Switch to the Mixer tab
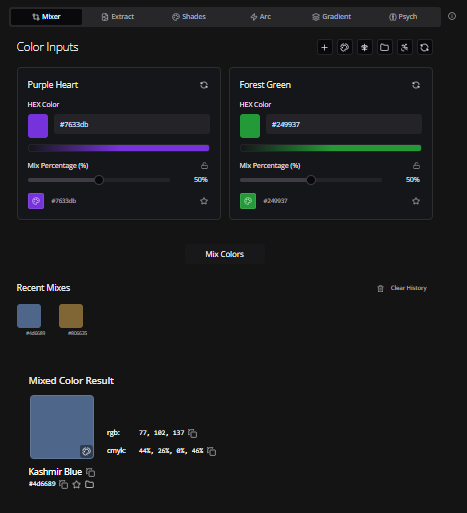This screenshot has width=467, height=513. 46,17
